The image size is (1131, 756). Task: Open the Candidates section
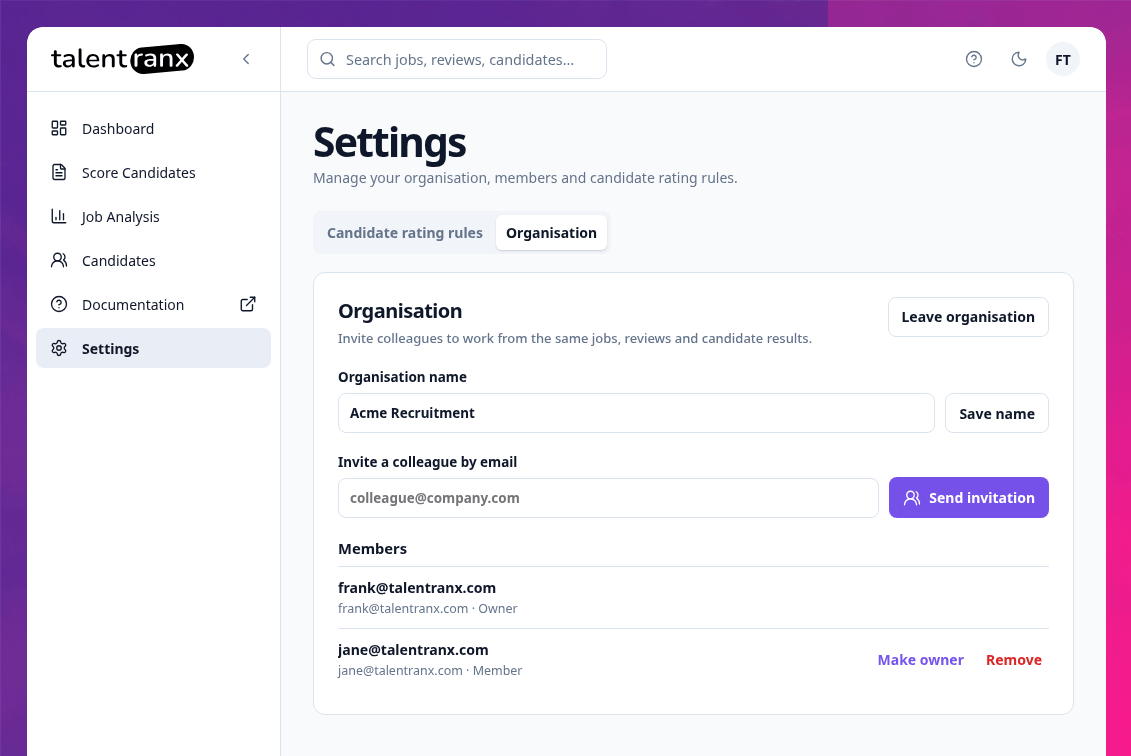(154, 260)
